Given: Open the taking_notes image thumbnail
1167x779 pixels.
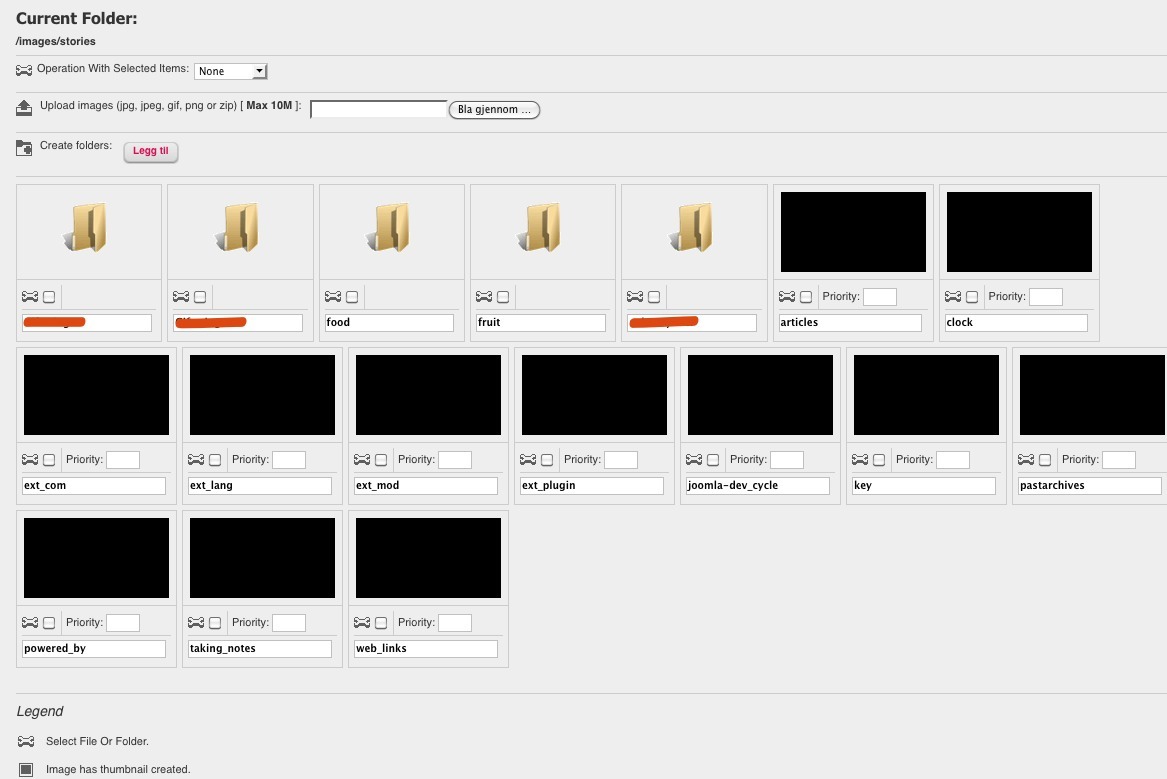Looking at the screenshot, I should click(x=262, y=558).
